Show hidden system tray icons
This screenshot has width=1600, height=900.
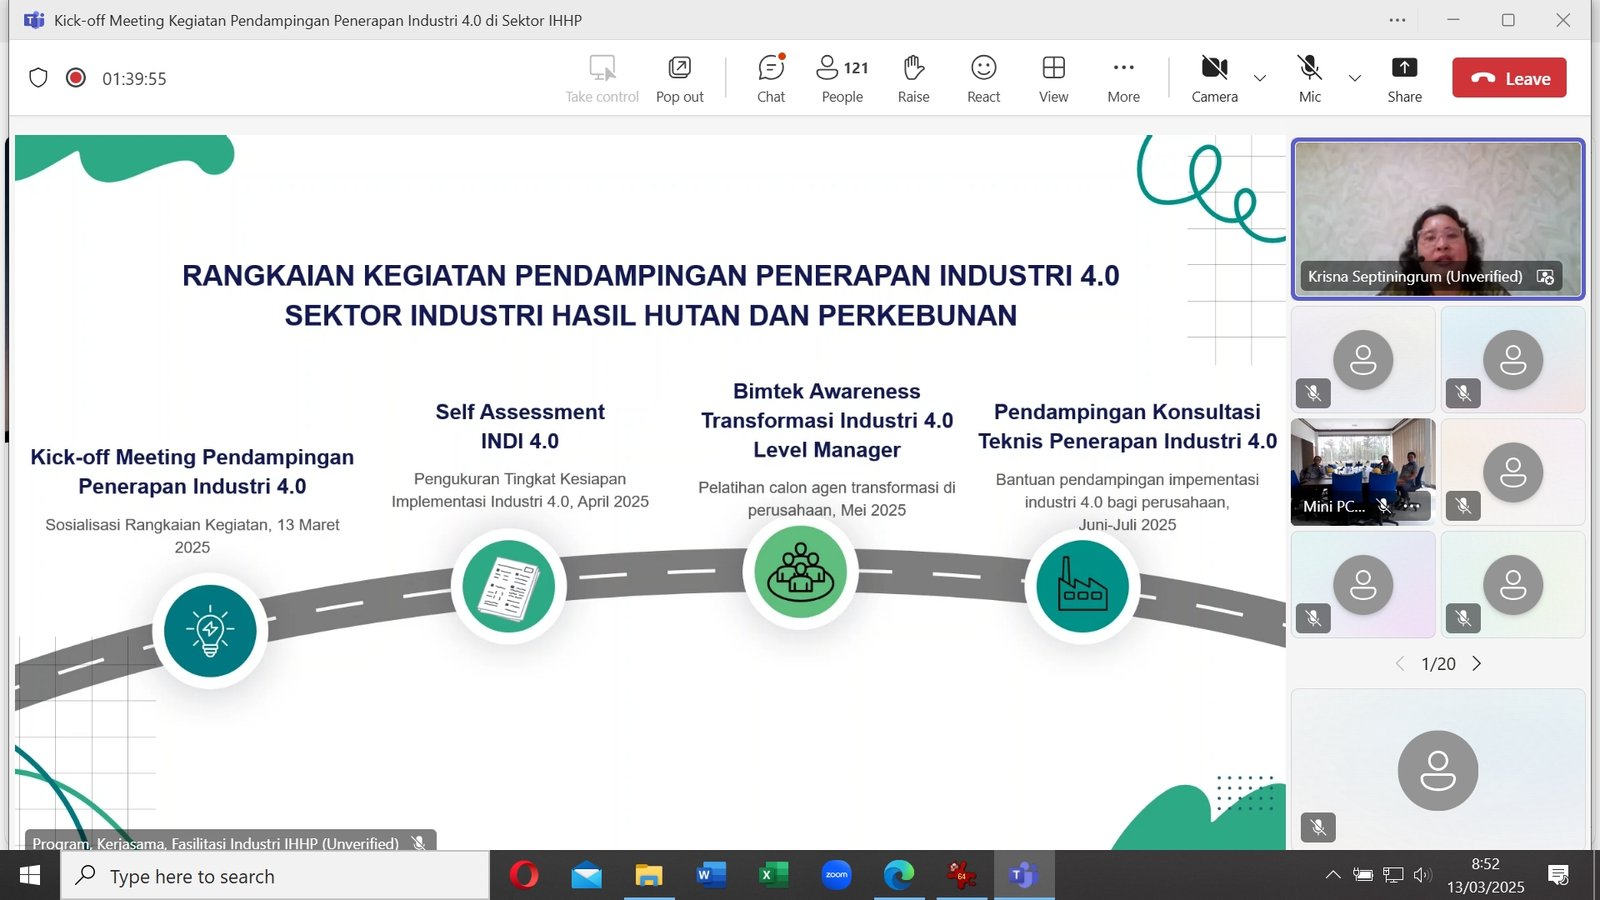click(x=1333, y=875)
